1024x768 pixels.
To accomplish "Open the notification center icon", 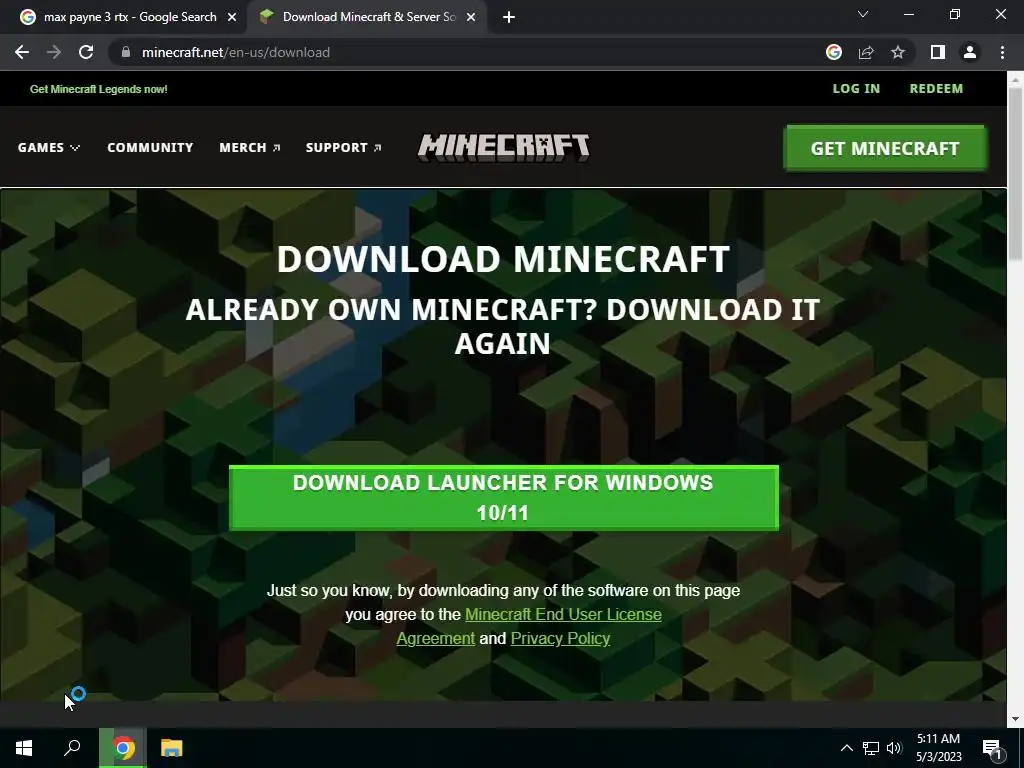I will [x=993, y=748].
